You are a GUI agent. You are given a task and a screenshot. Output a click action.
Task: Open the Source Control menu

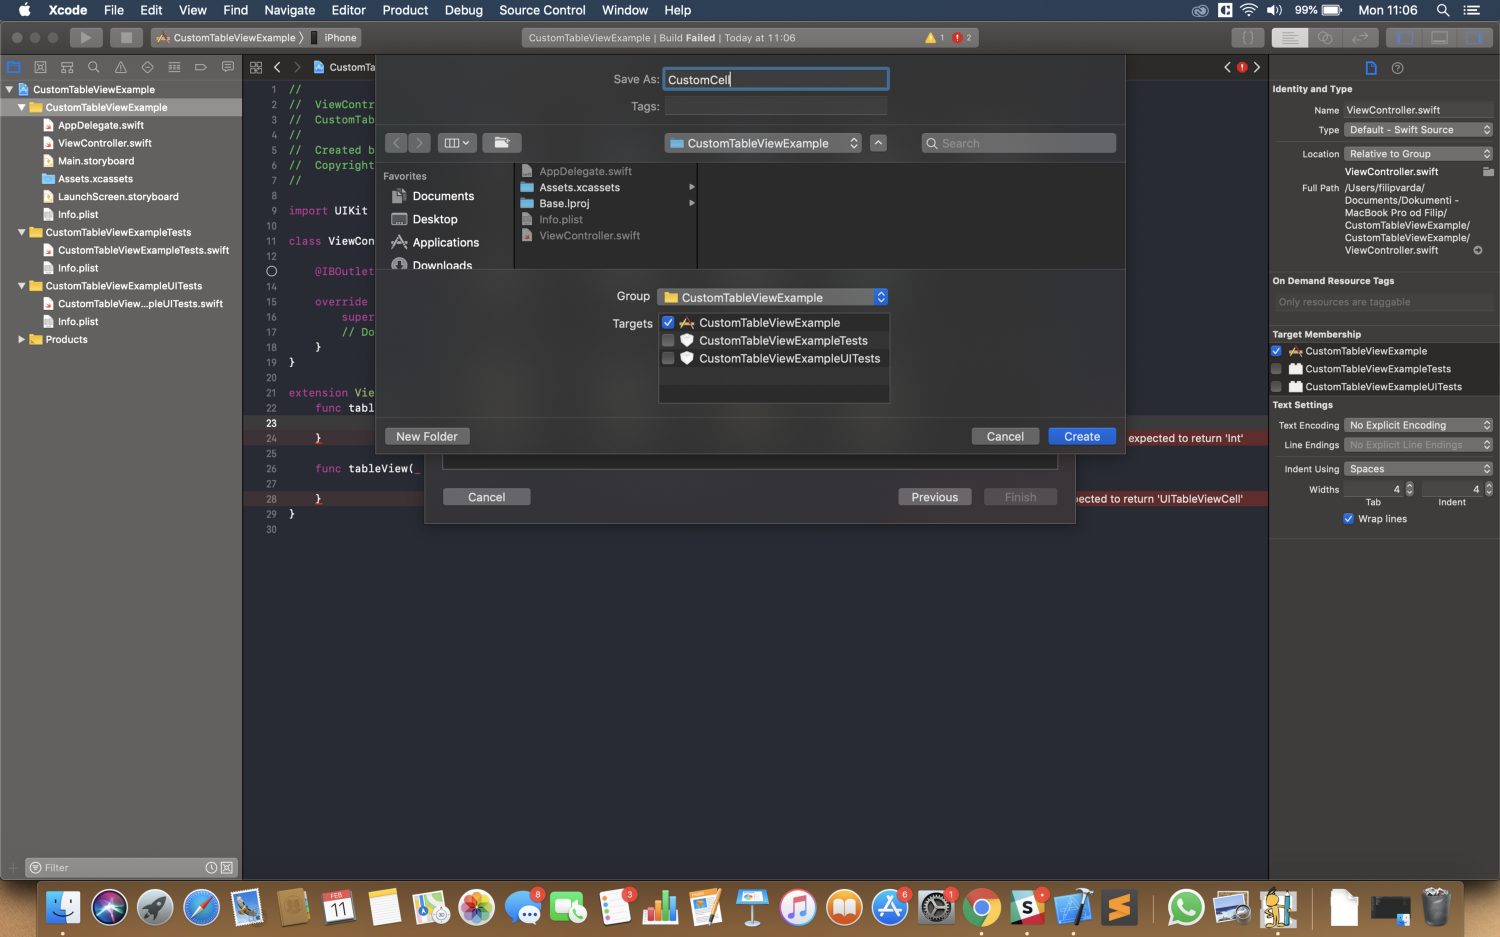tap(542, 10)
